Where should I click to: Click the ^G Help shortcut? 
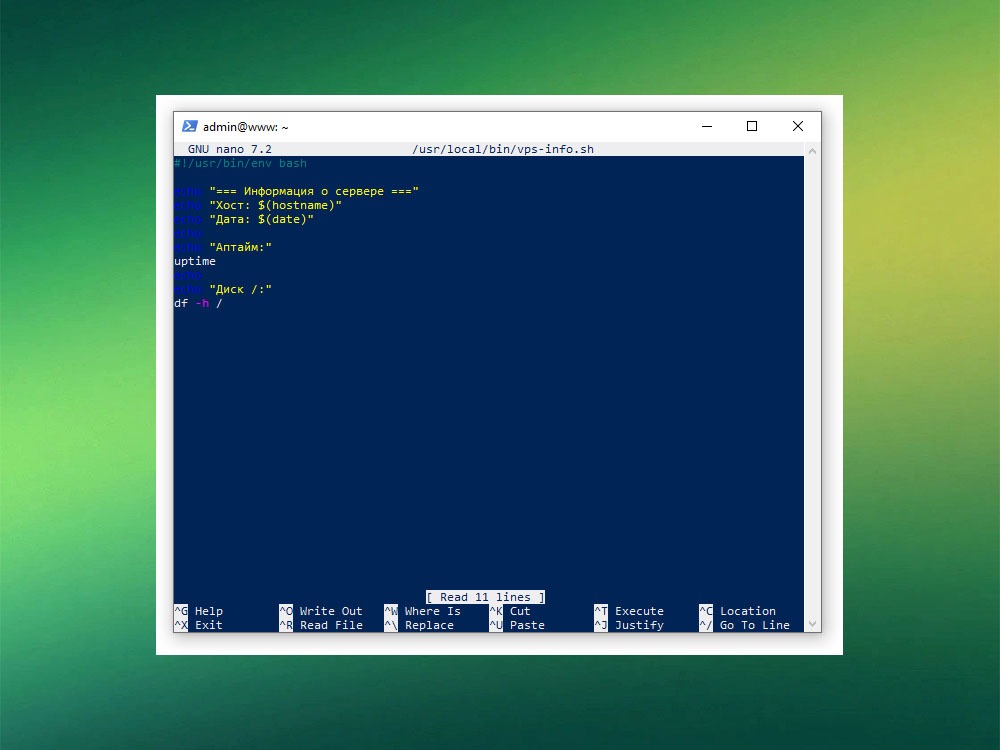[x=199, y=611]
